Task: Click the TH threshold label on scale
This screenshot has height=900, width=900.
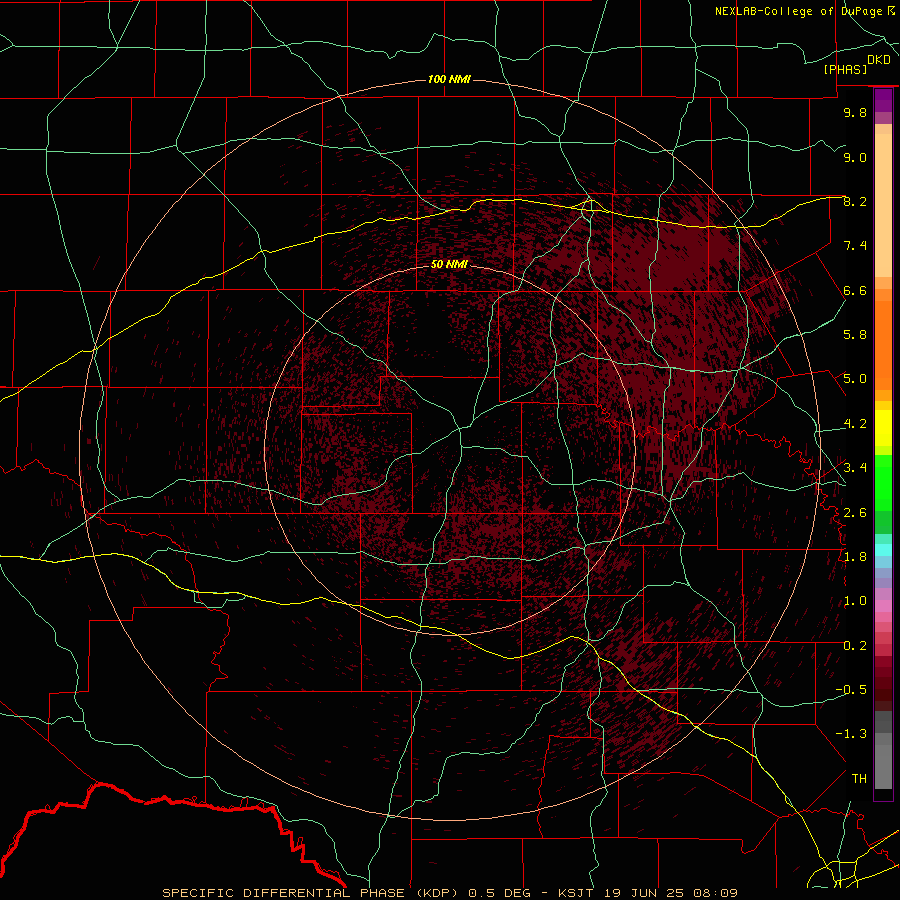Action: [x=859, y=779]
